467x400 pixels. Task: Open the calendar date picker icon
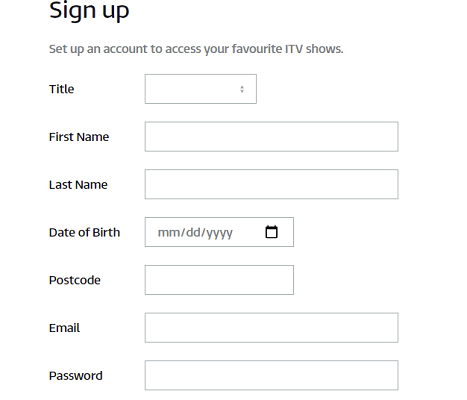271,232
